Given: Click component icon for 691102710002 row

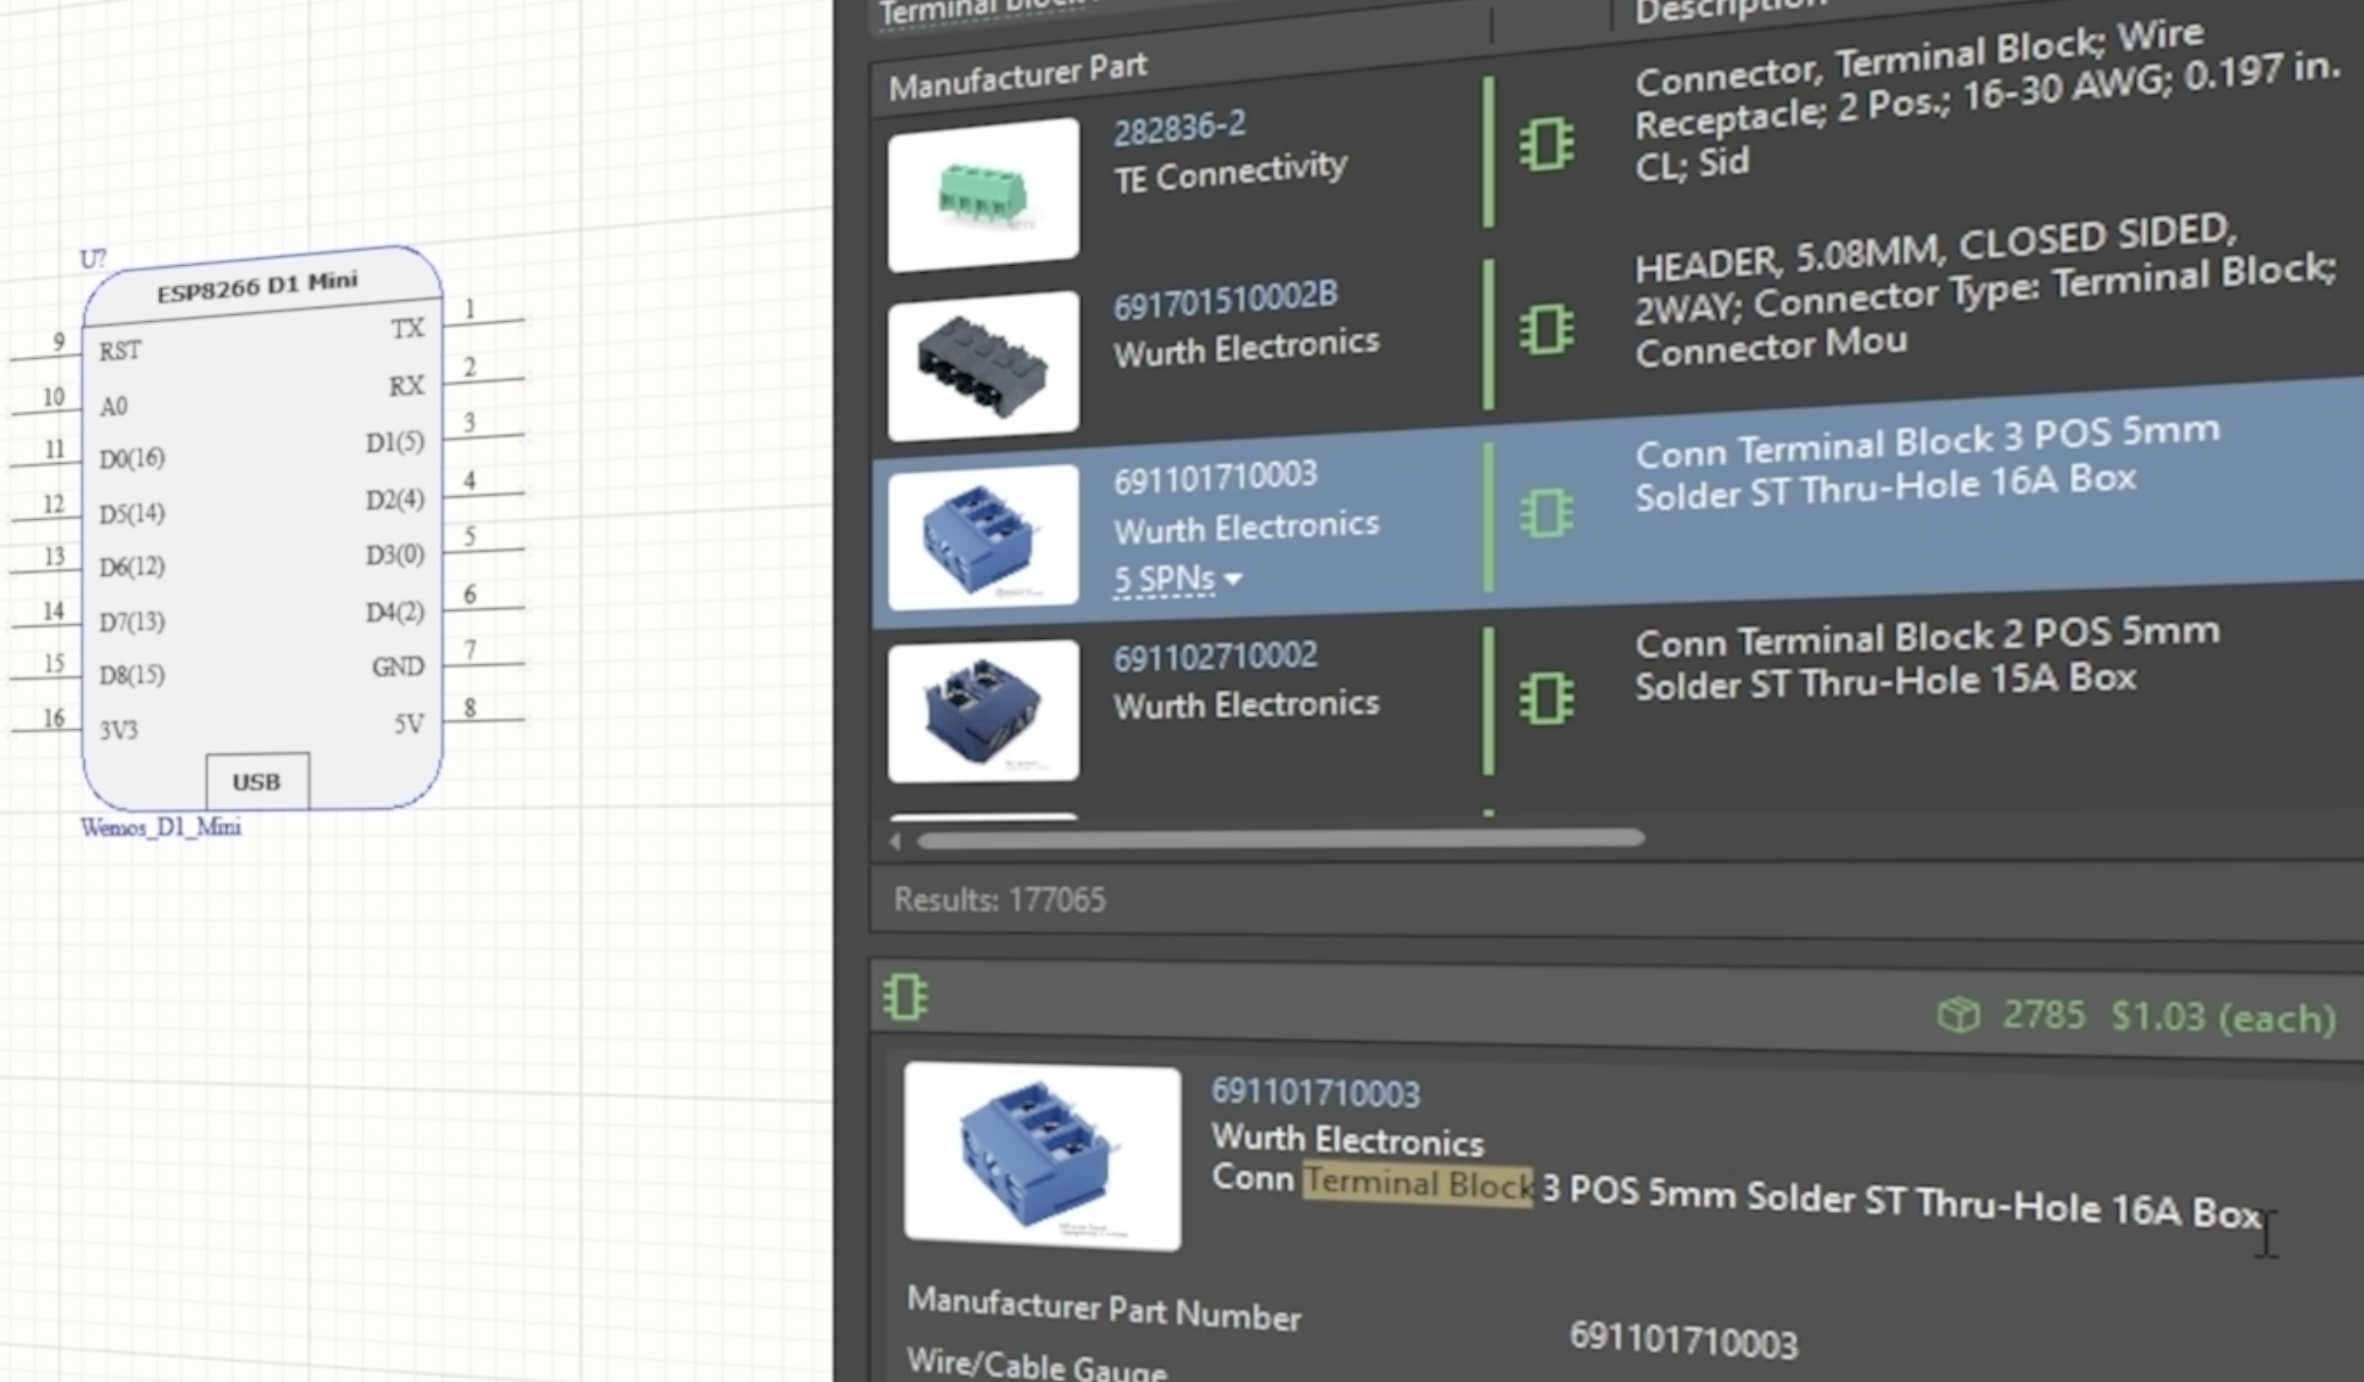Looking at the screenshot, I should pyautogui.click(x=1546, y=698).
